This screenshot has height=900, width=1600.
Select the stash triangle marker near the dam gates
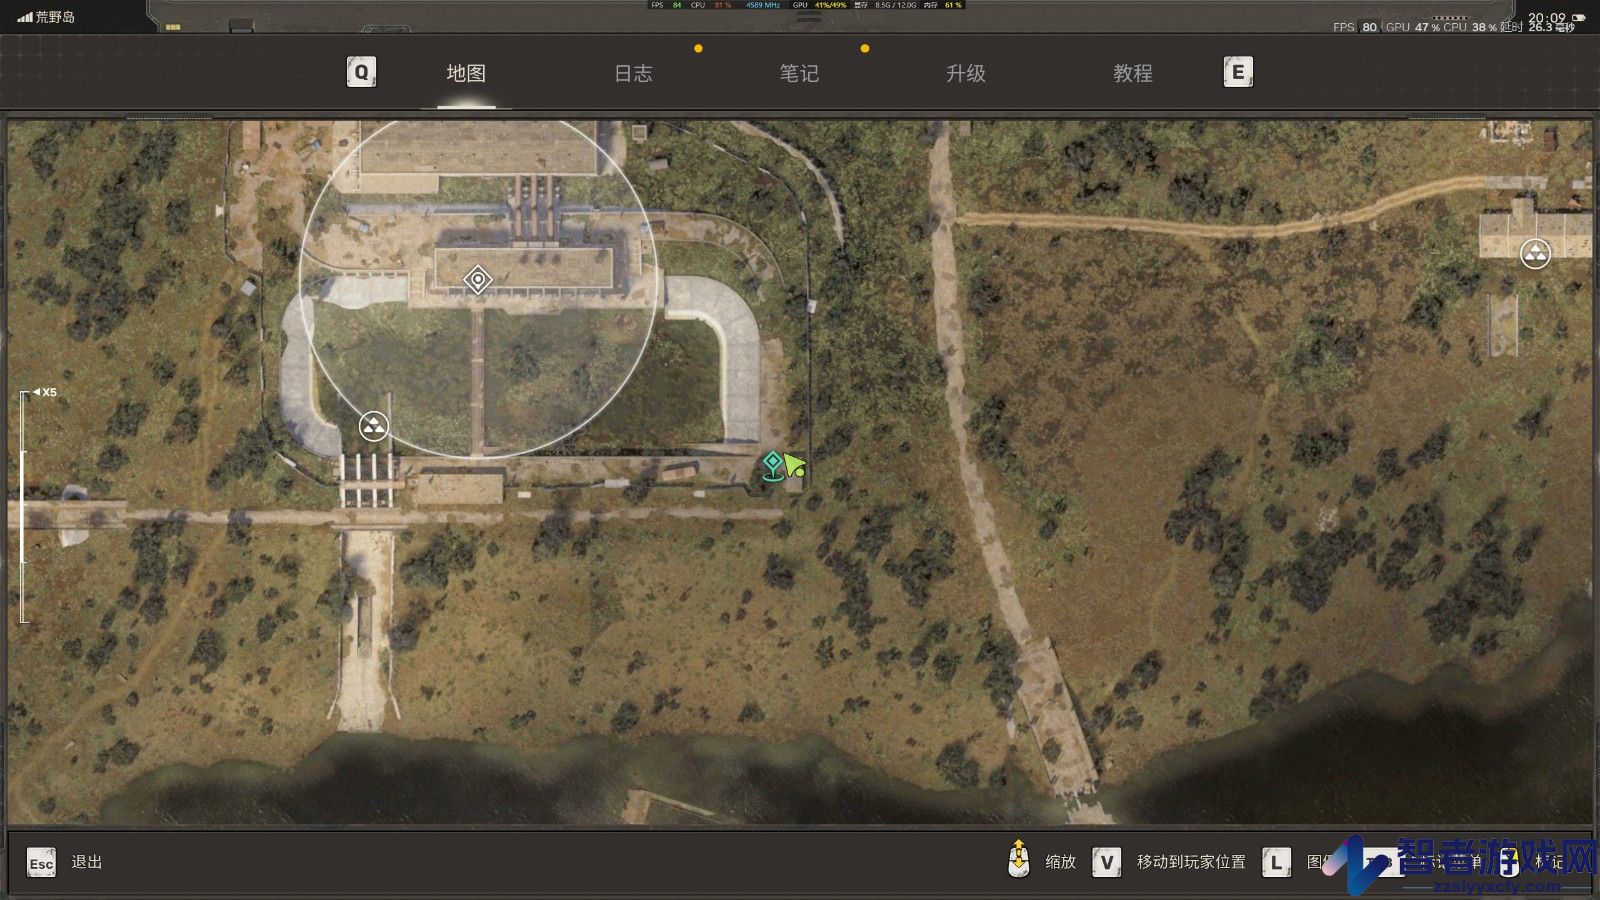tap(374, 427)
